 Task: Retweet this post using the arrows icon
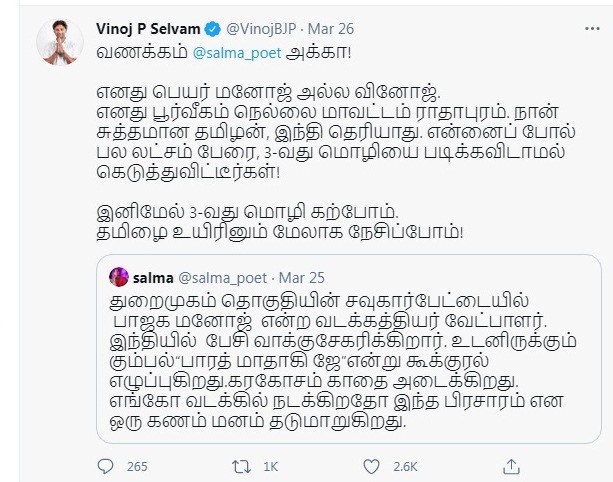(241, 467)
